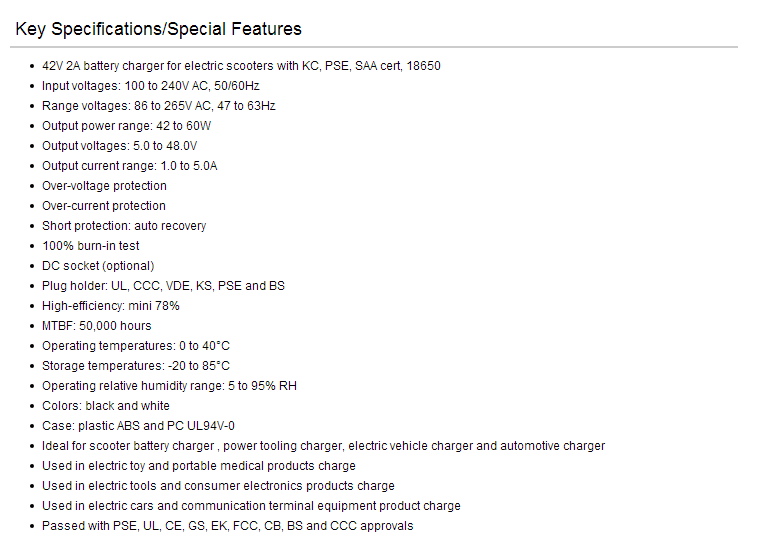Click the MTBF 50,000 hours line
777x554 pixels.
click(97, 326)
